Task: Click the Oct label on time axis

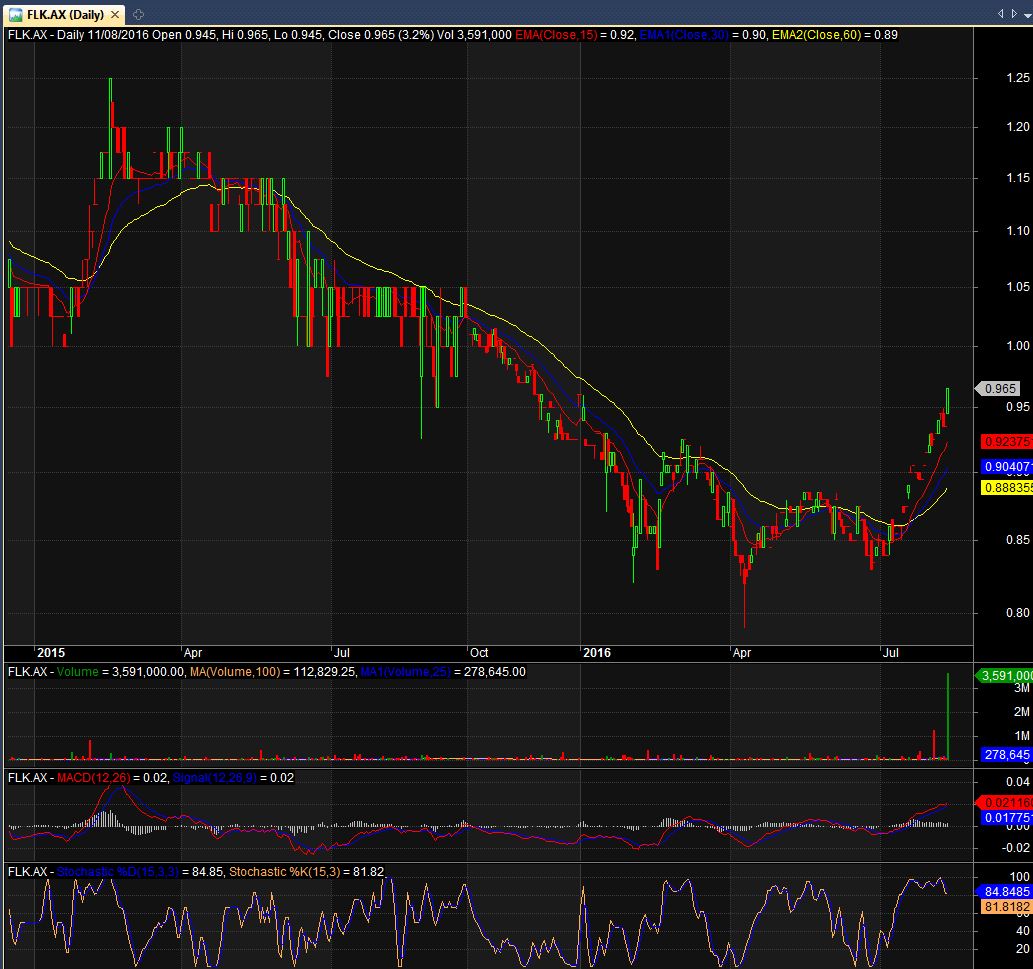Action: (479, 653)
